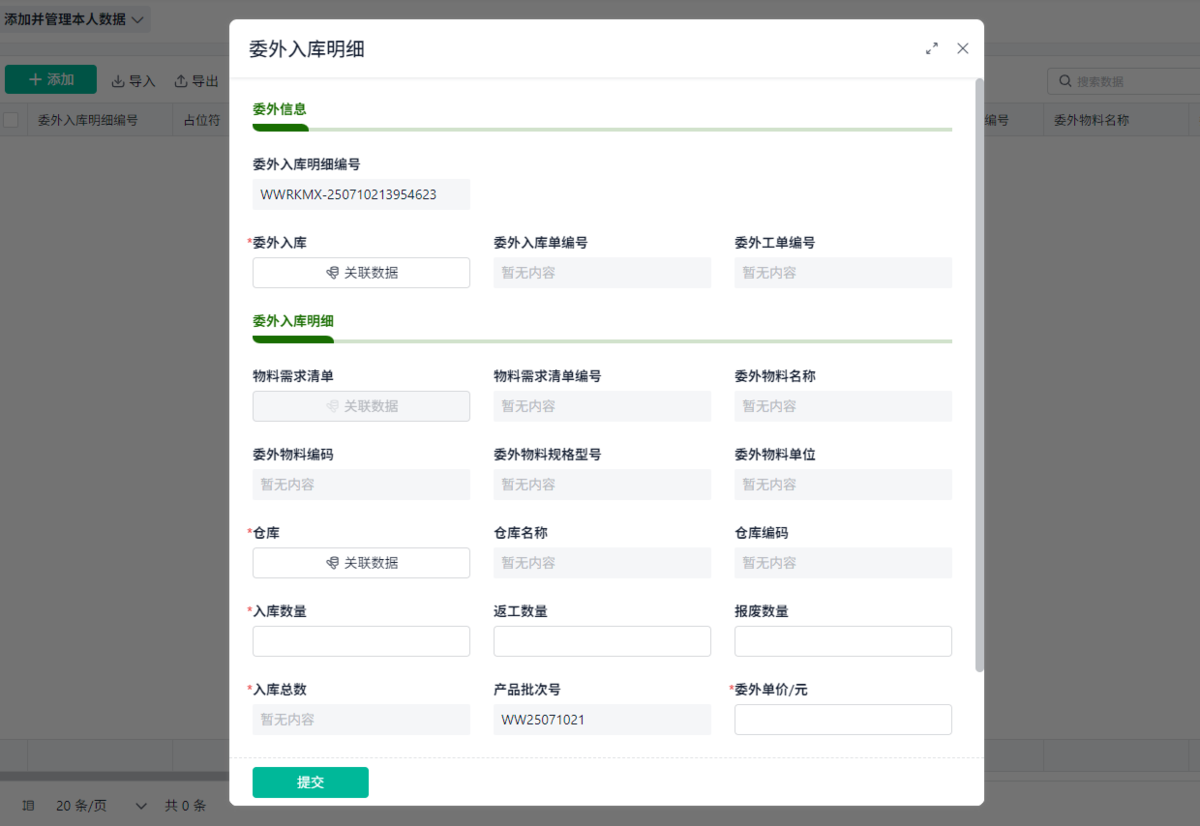Click the search magnifier icon
Image resolution: width=1200 pixels, height=826 pixels.
tap(1065, 81)
